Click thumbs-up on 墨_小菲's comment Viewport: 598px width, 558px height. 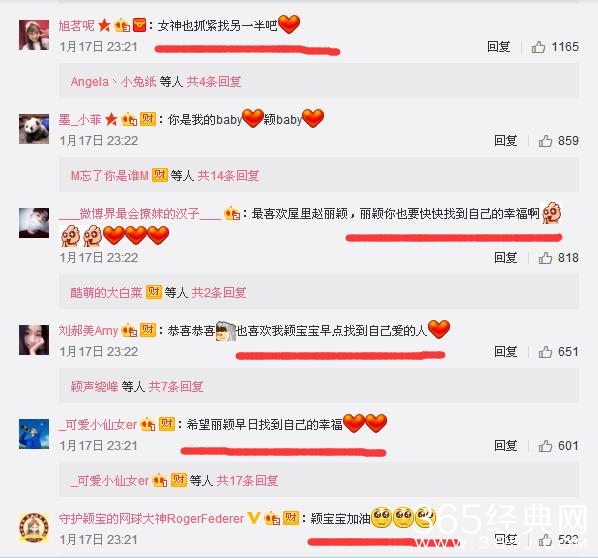[x=545, y=141]
